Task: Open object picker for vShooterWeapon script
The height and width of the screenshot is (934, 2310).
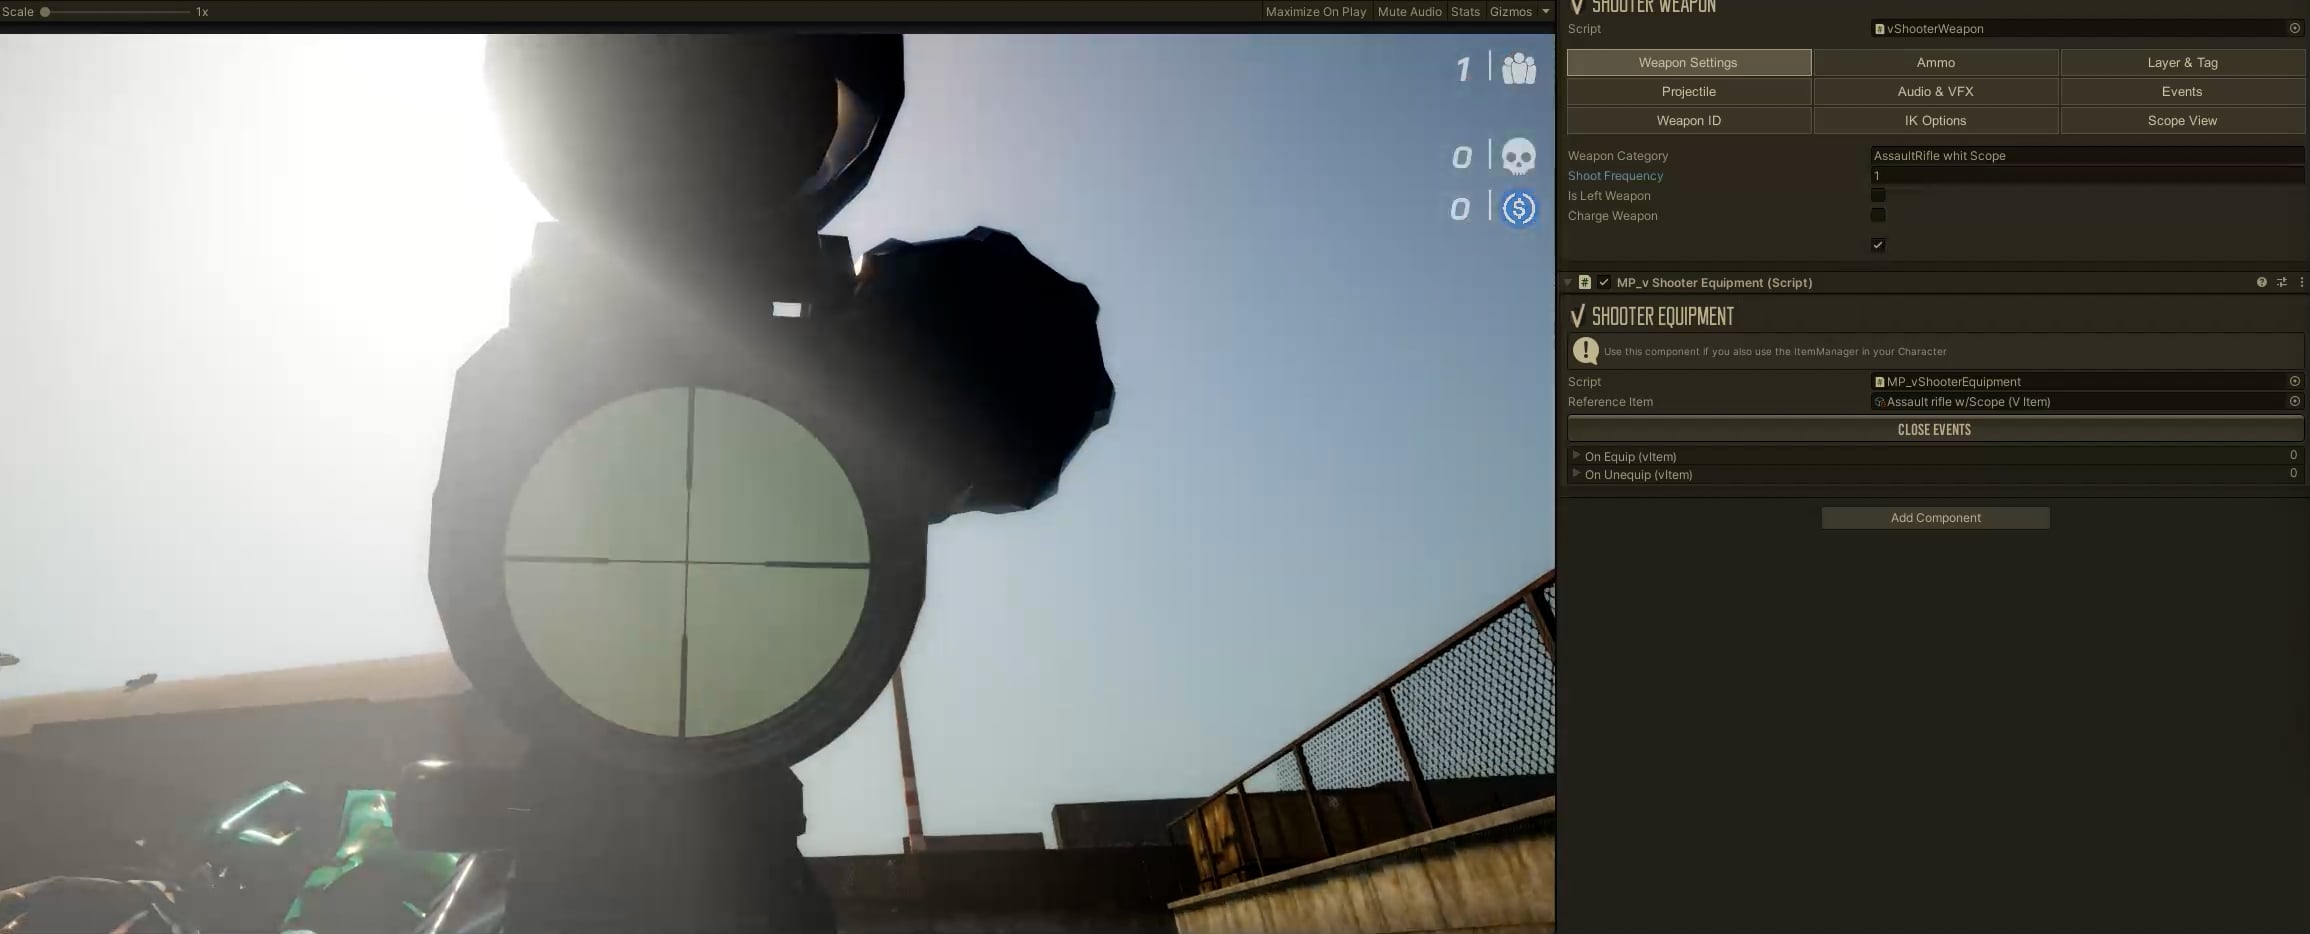Action: [x=2294, y=29]
